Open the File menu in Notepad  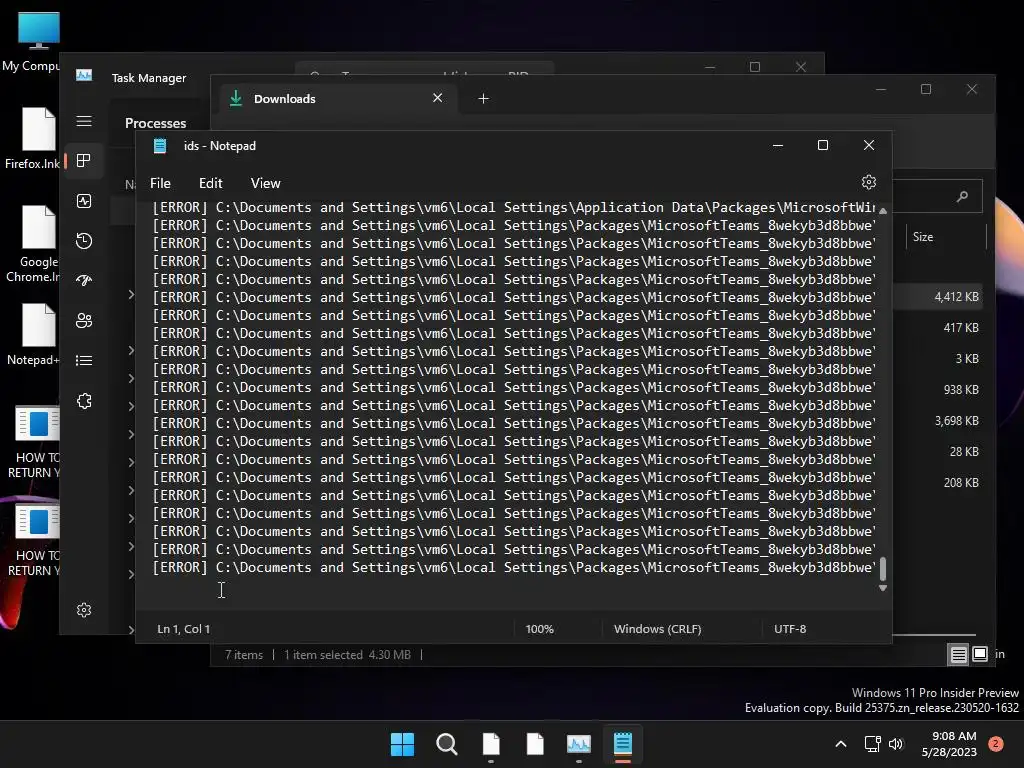pos(160,184)
